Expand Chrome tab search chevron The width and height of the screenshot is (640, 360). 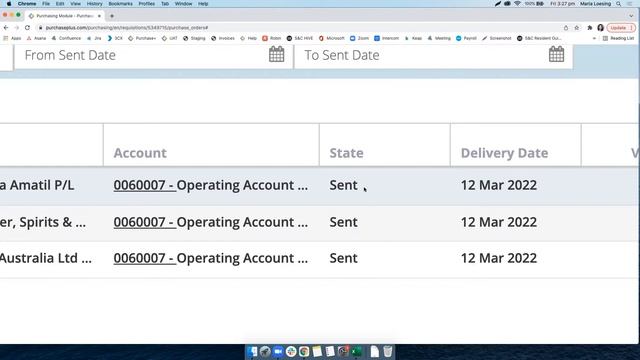coord(631,16)
